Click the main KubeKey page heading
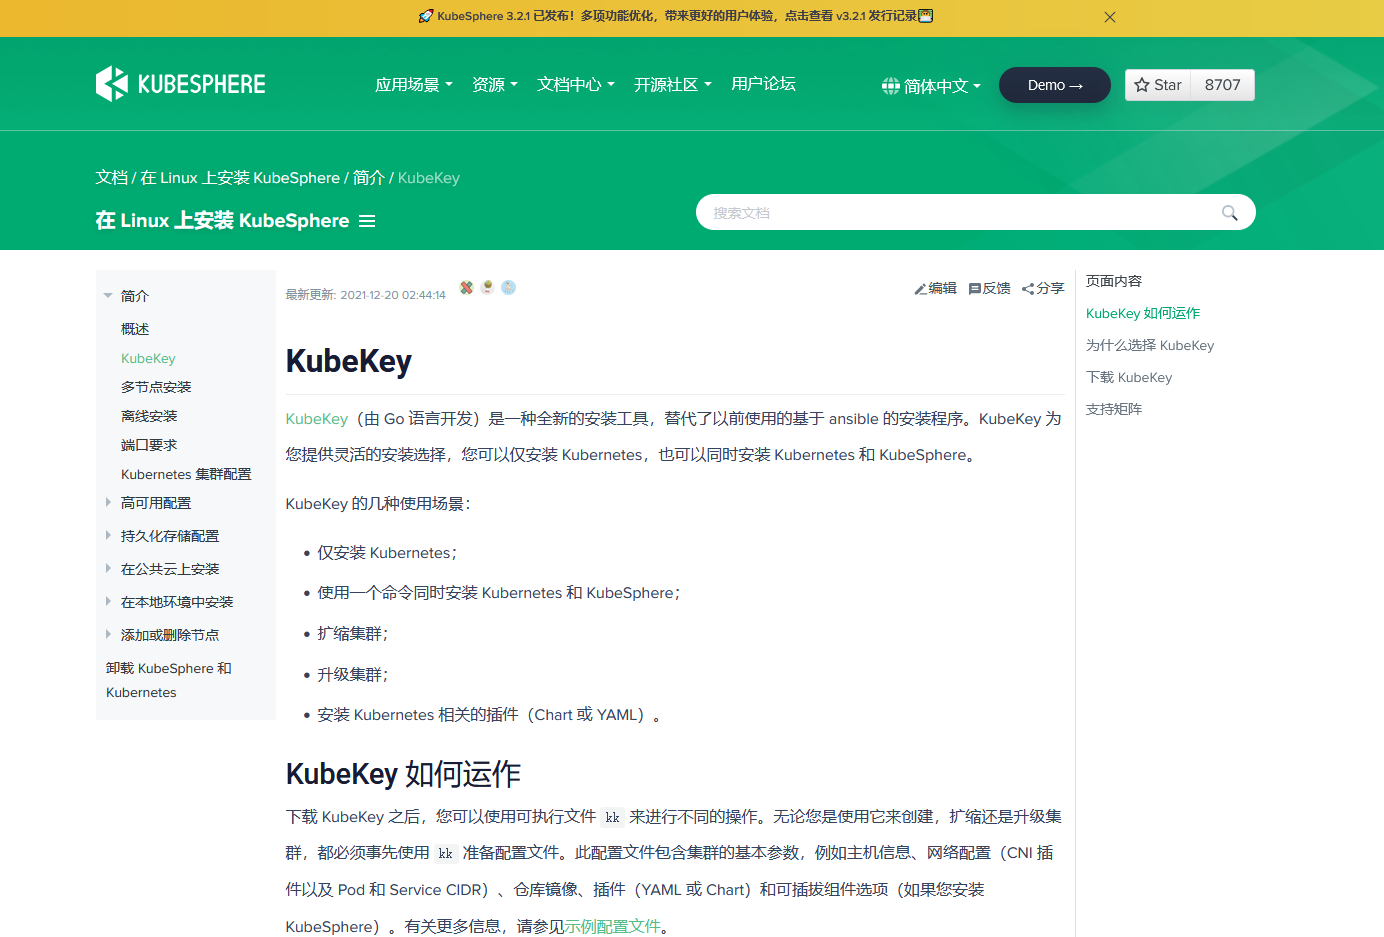 click(x=349, y=361)
